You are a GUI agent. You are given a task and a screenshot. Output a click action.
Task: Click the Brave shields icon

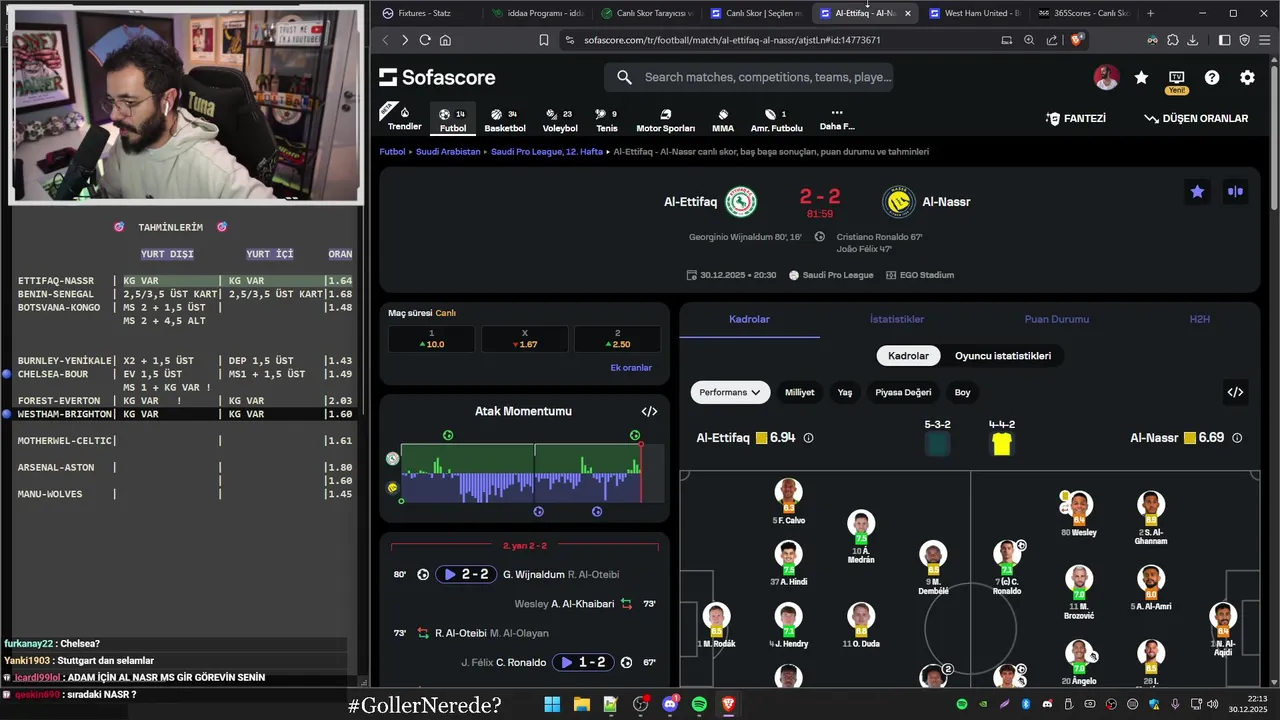click(1077, 40)
